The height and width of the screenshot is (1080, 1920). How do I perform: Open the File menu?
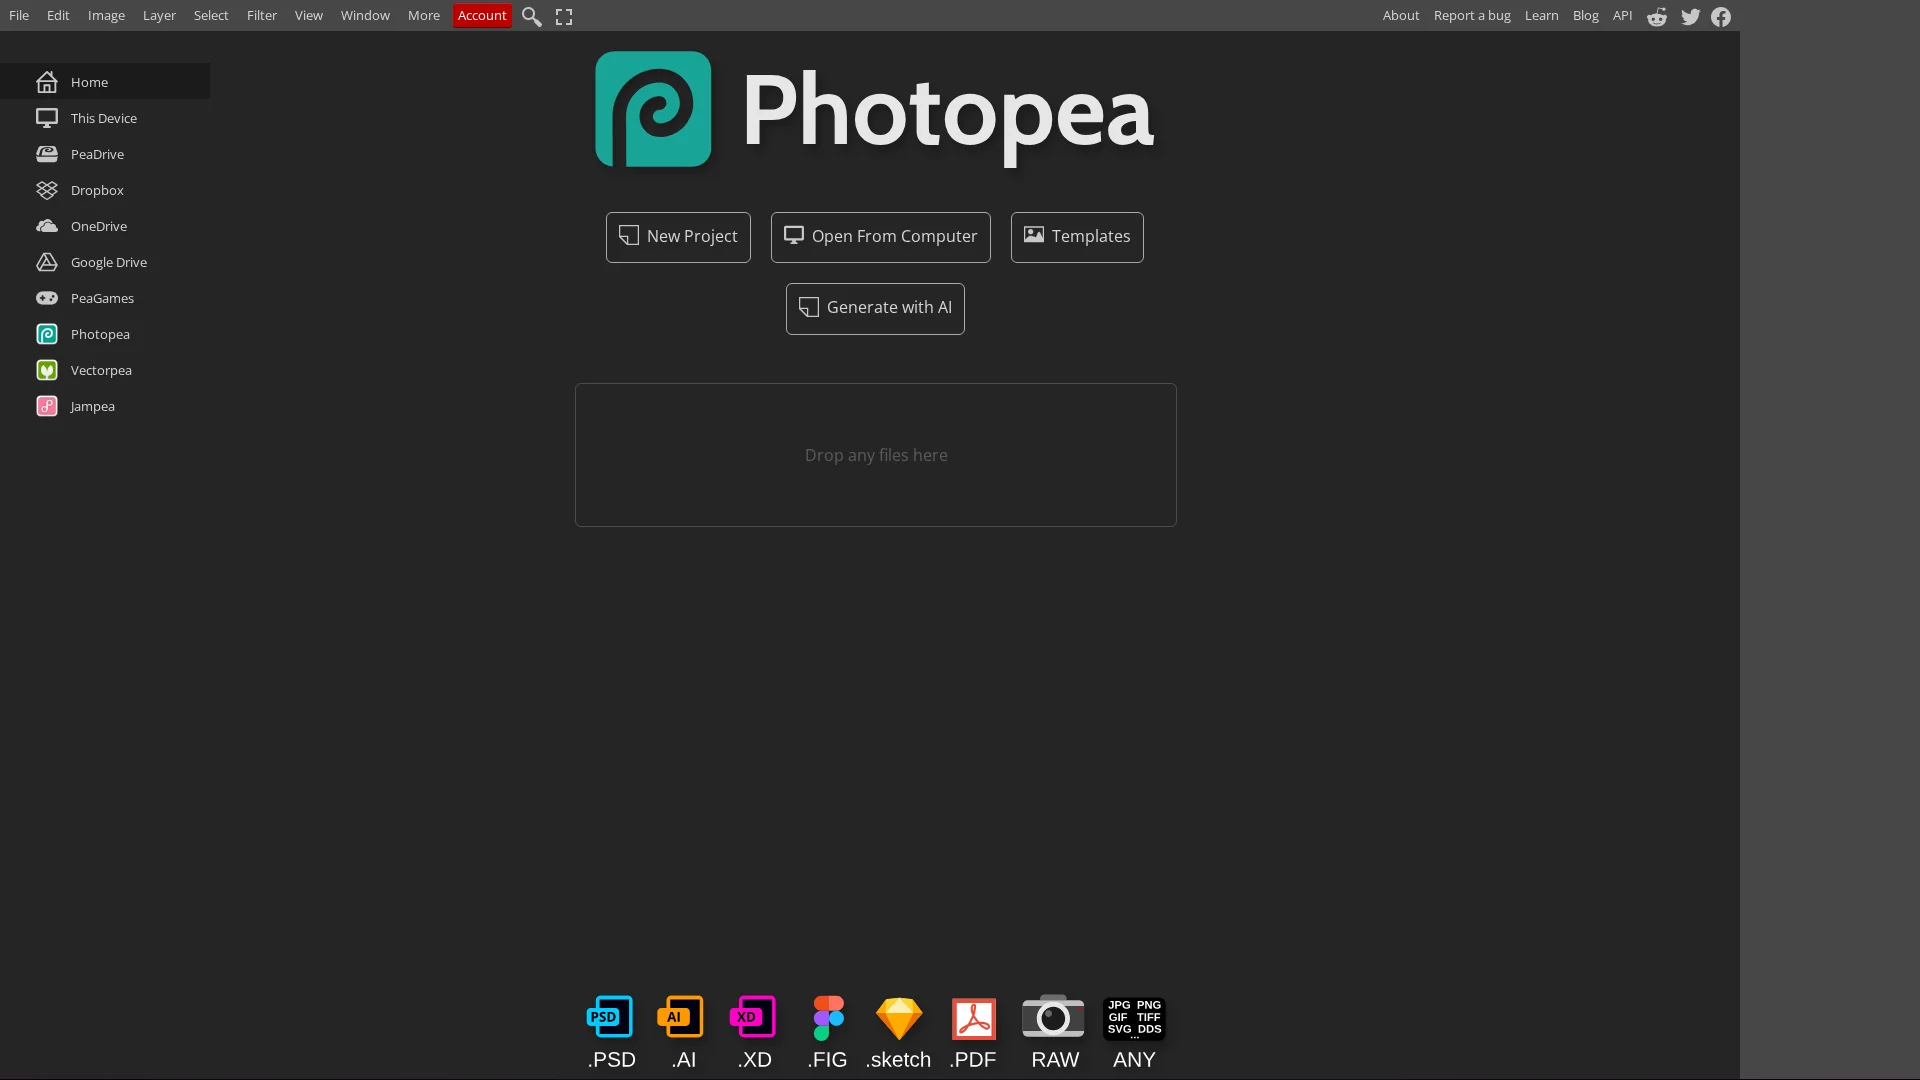pyautogui.click(x=19, y=16)
